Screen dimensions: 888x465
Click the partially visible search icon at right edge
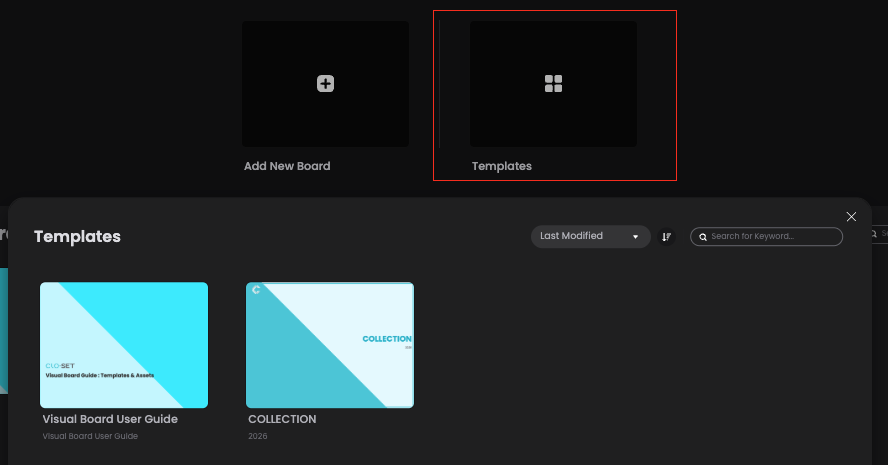point(874,233)
